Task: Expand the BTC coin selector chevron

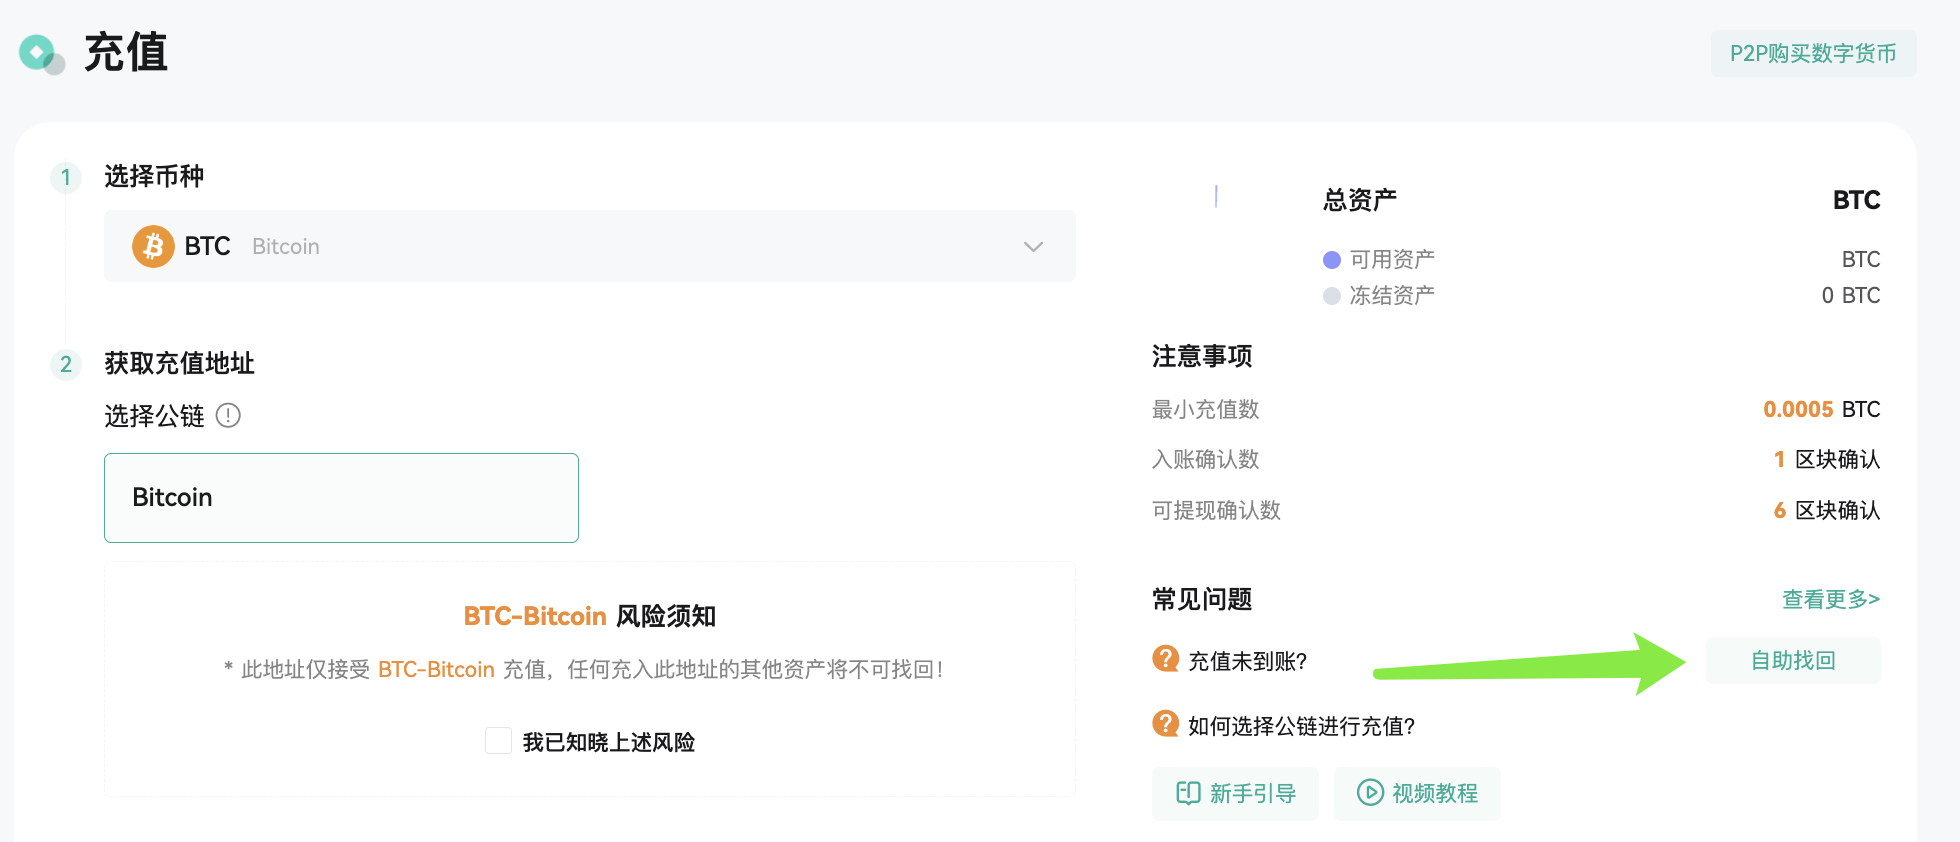Action: 1034,247
